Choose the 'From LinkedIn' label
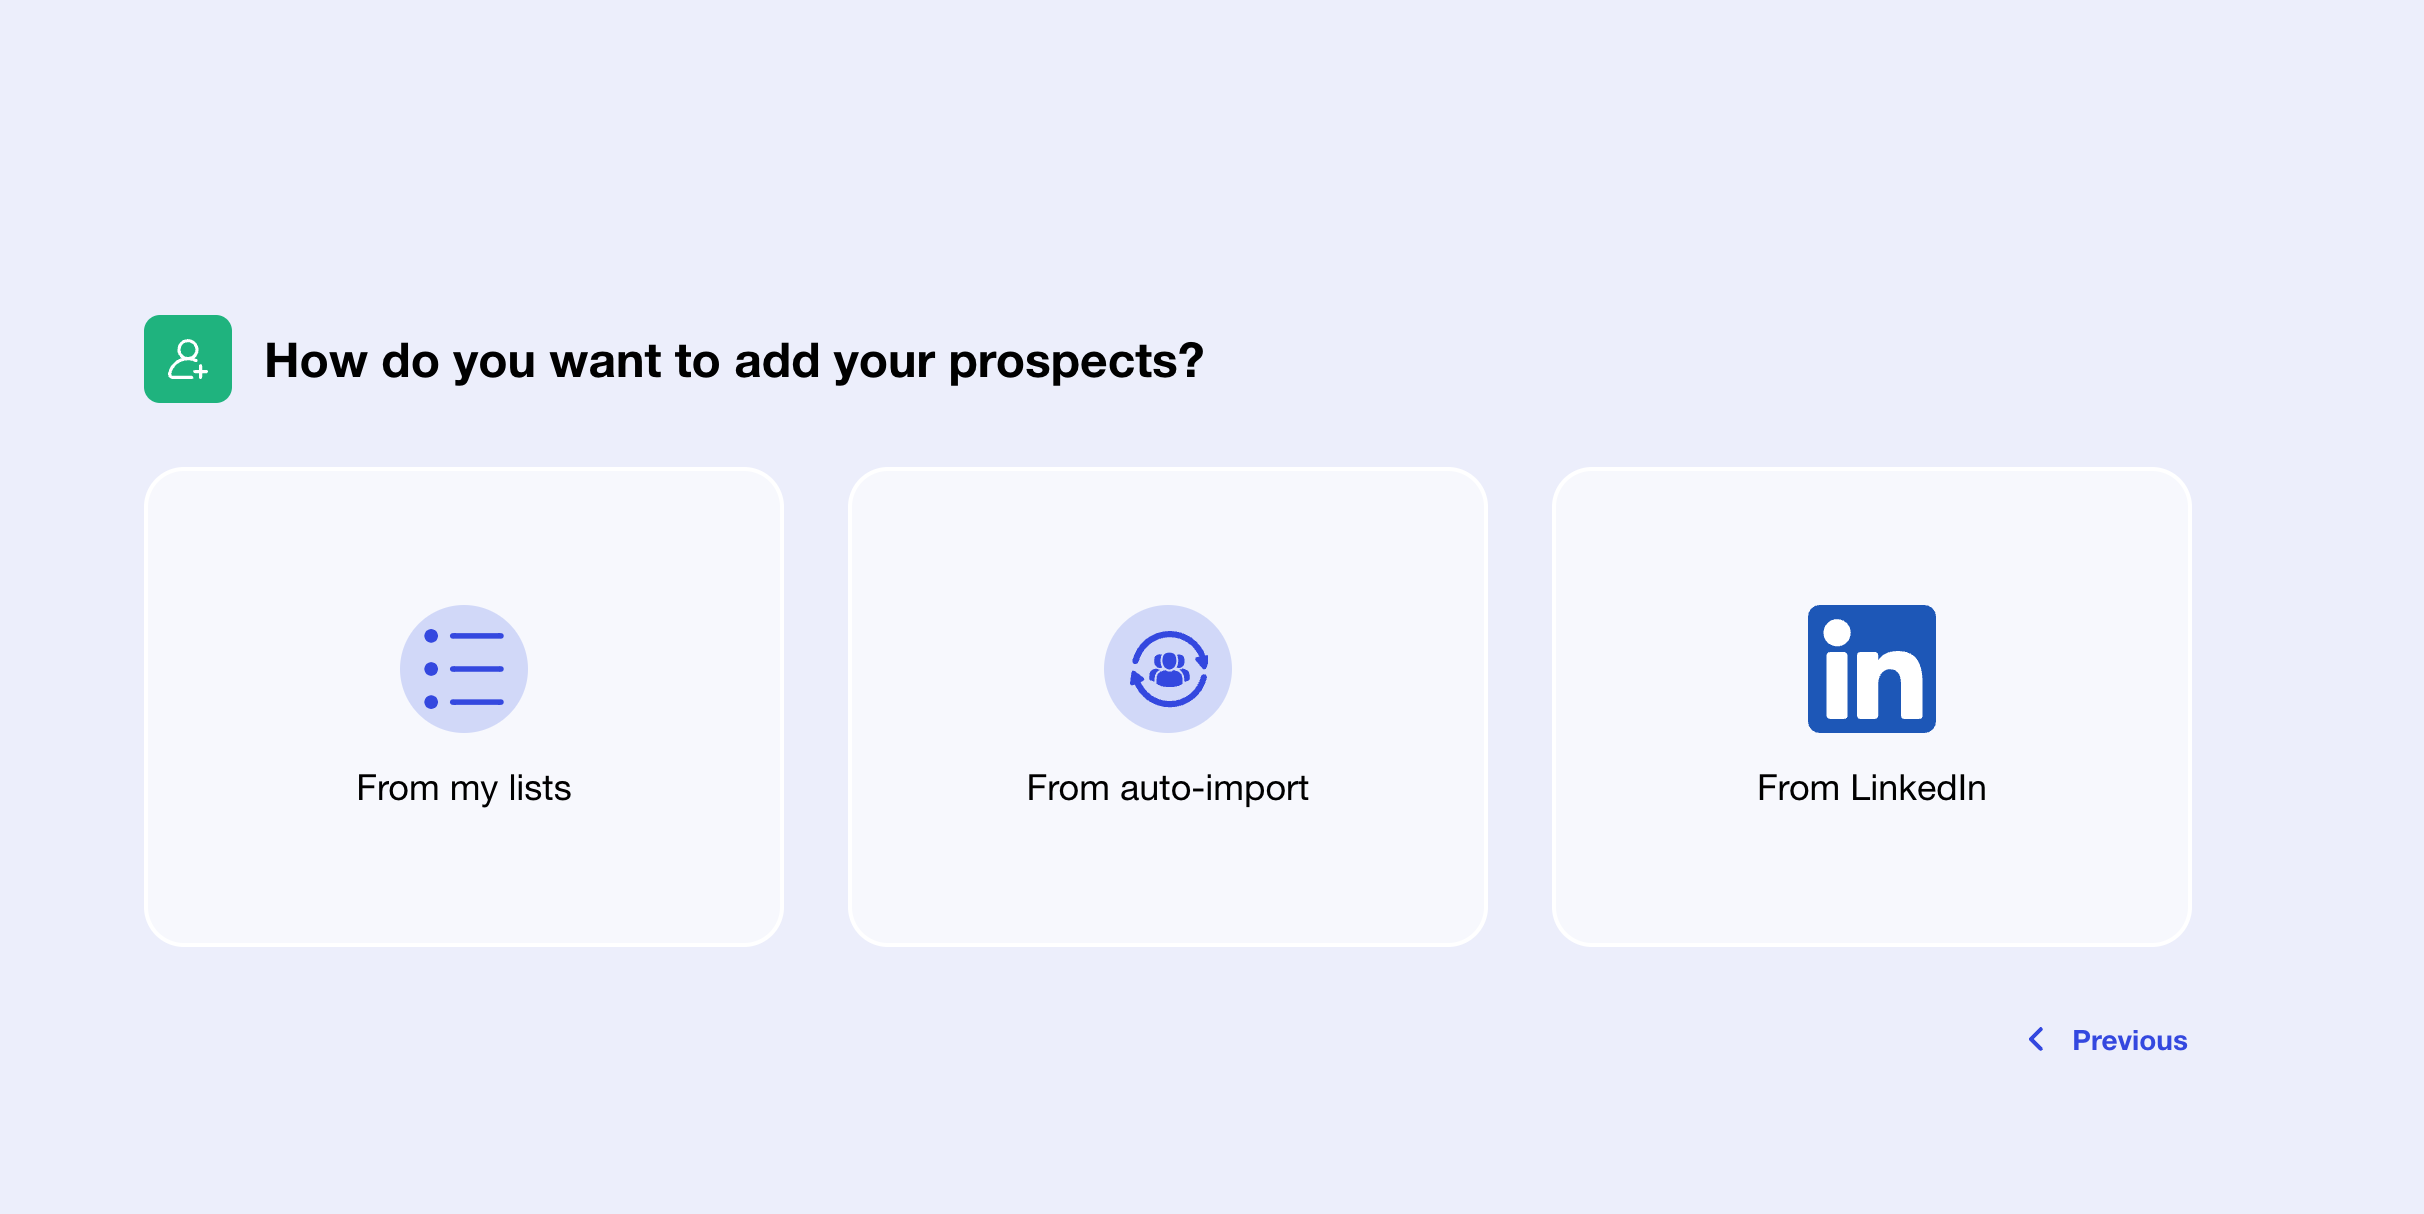 [x=1872, y=788]
